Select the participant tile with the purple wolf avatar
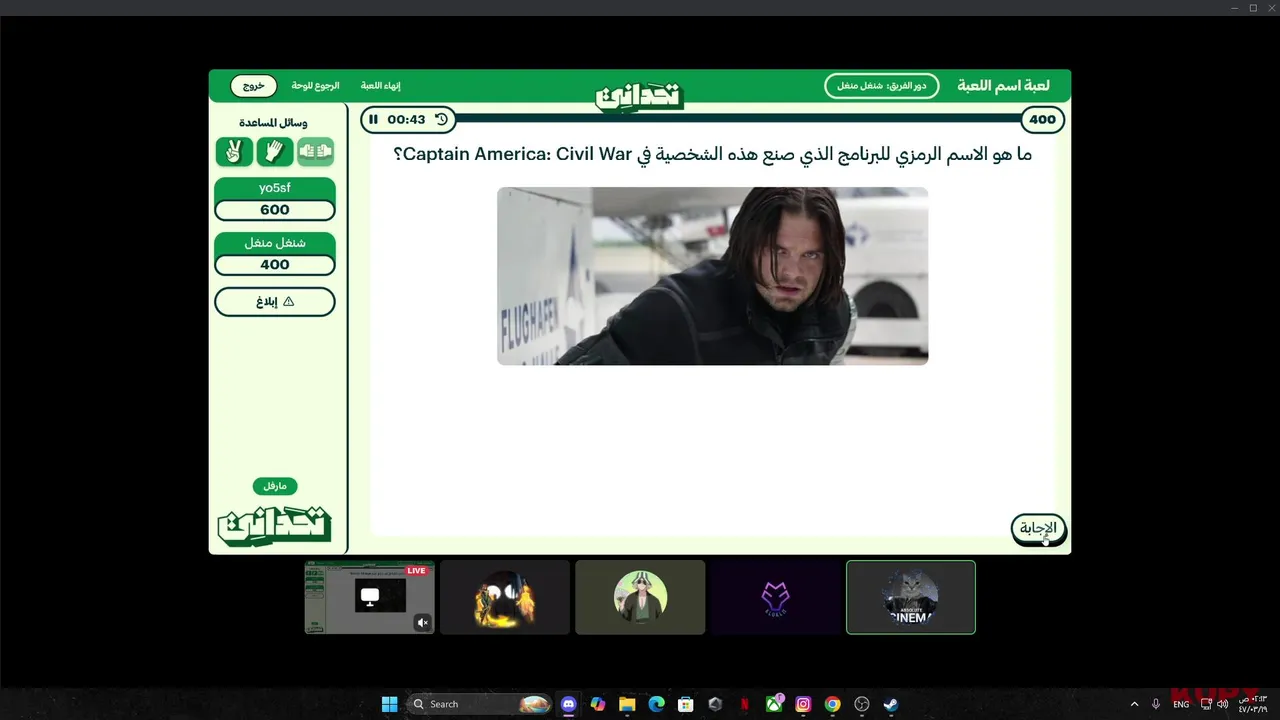Screen dimensions: 1280x720 coord(775,597)
